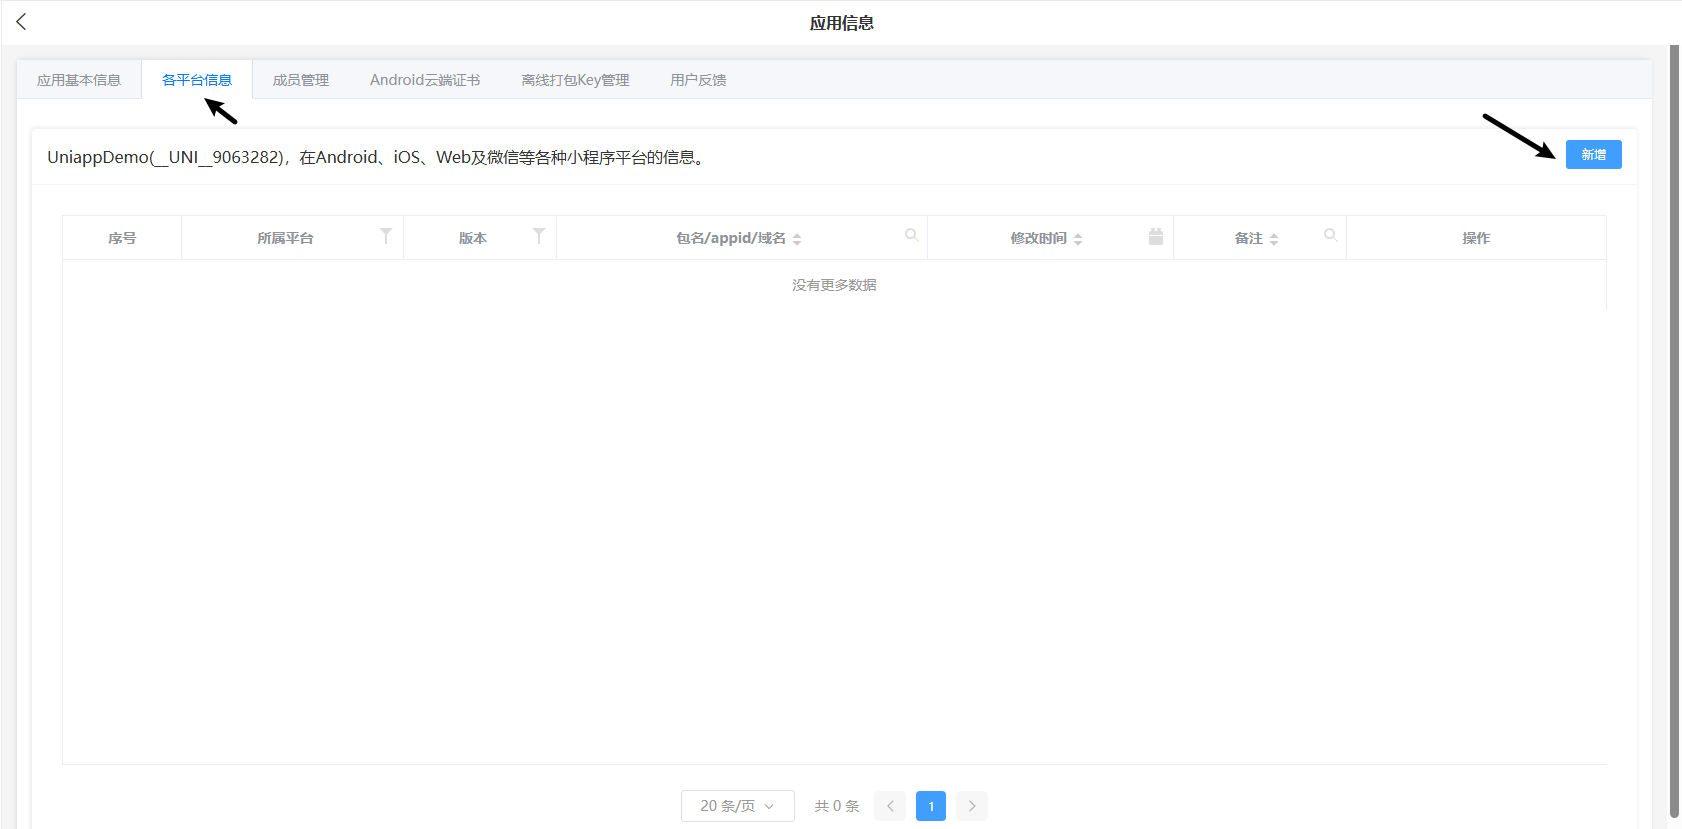This screenshot has height=829, width=1682.
Task: Go to next page arrow
Action: tap(971, 806)
